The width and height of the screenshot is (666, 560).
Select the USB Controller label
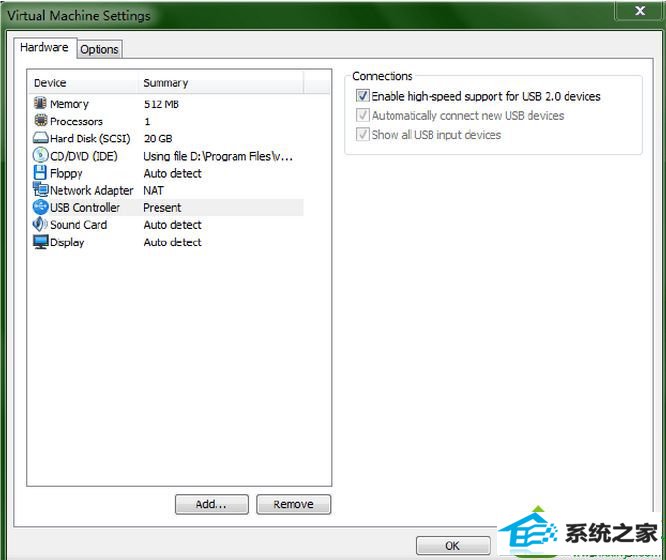[x=85, y=207]
